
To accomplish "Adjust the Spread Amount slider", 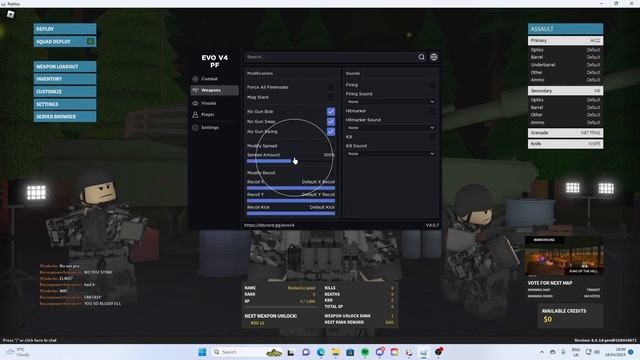I will coord(291,161).
